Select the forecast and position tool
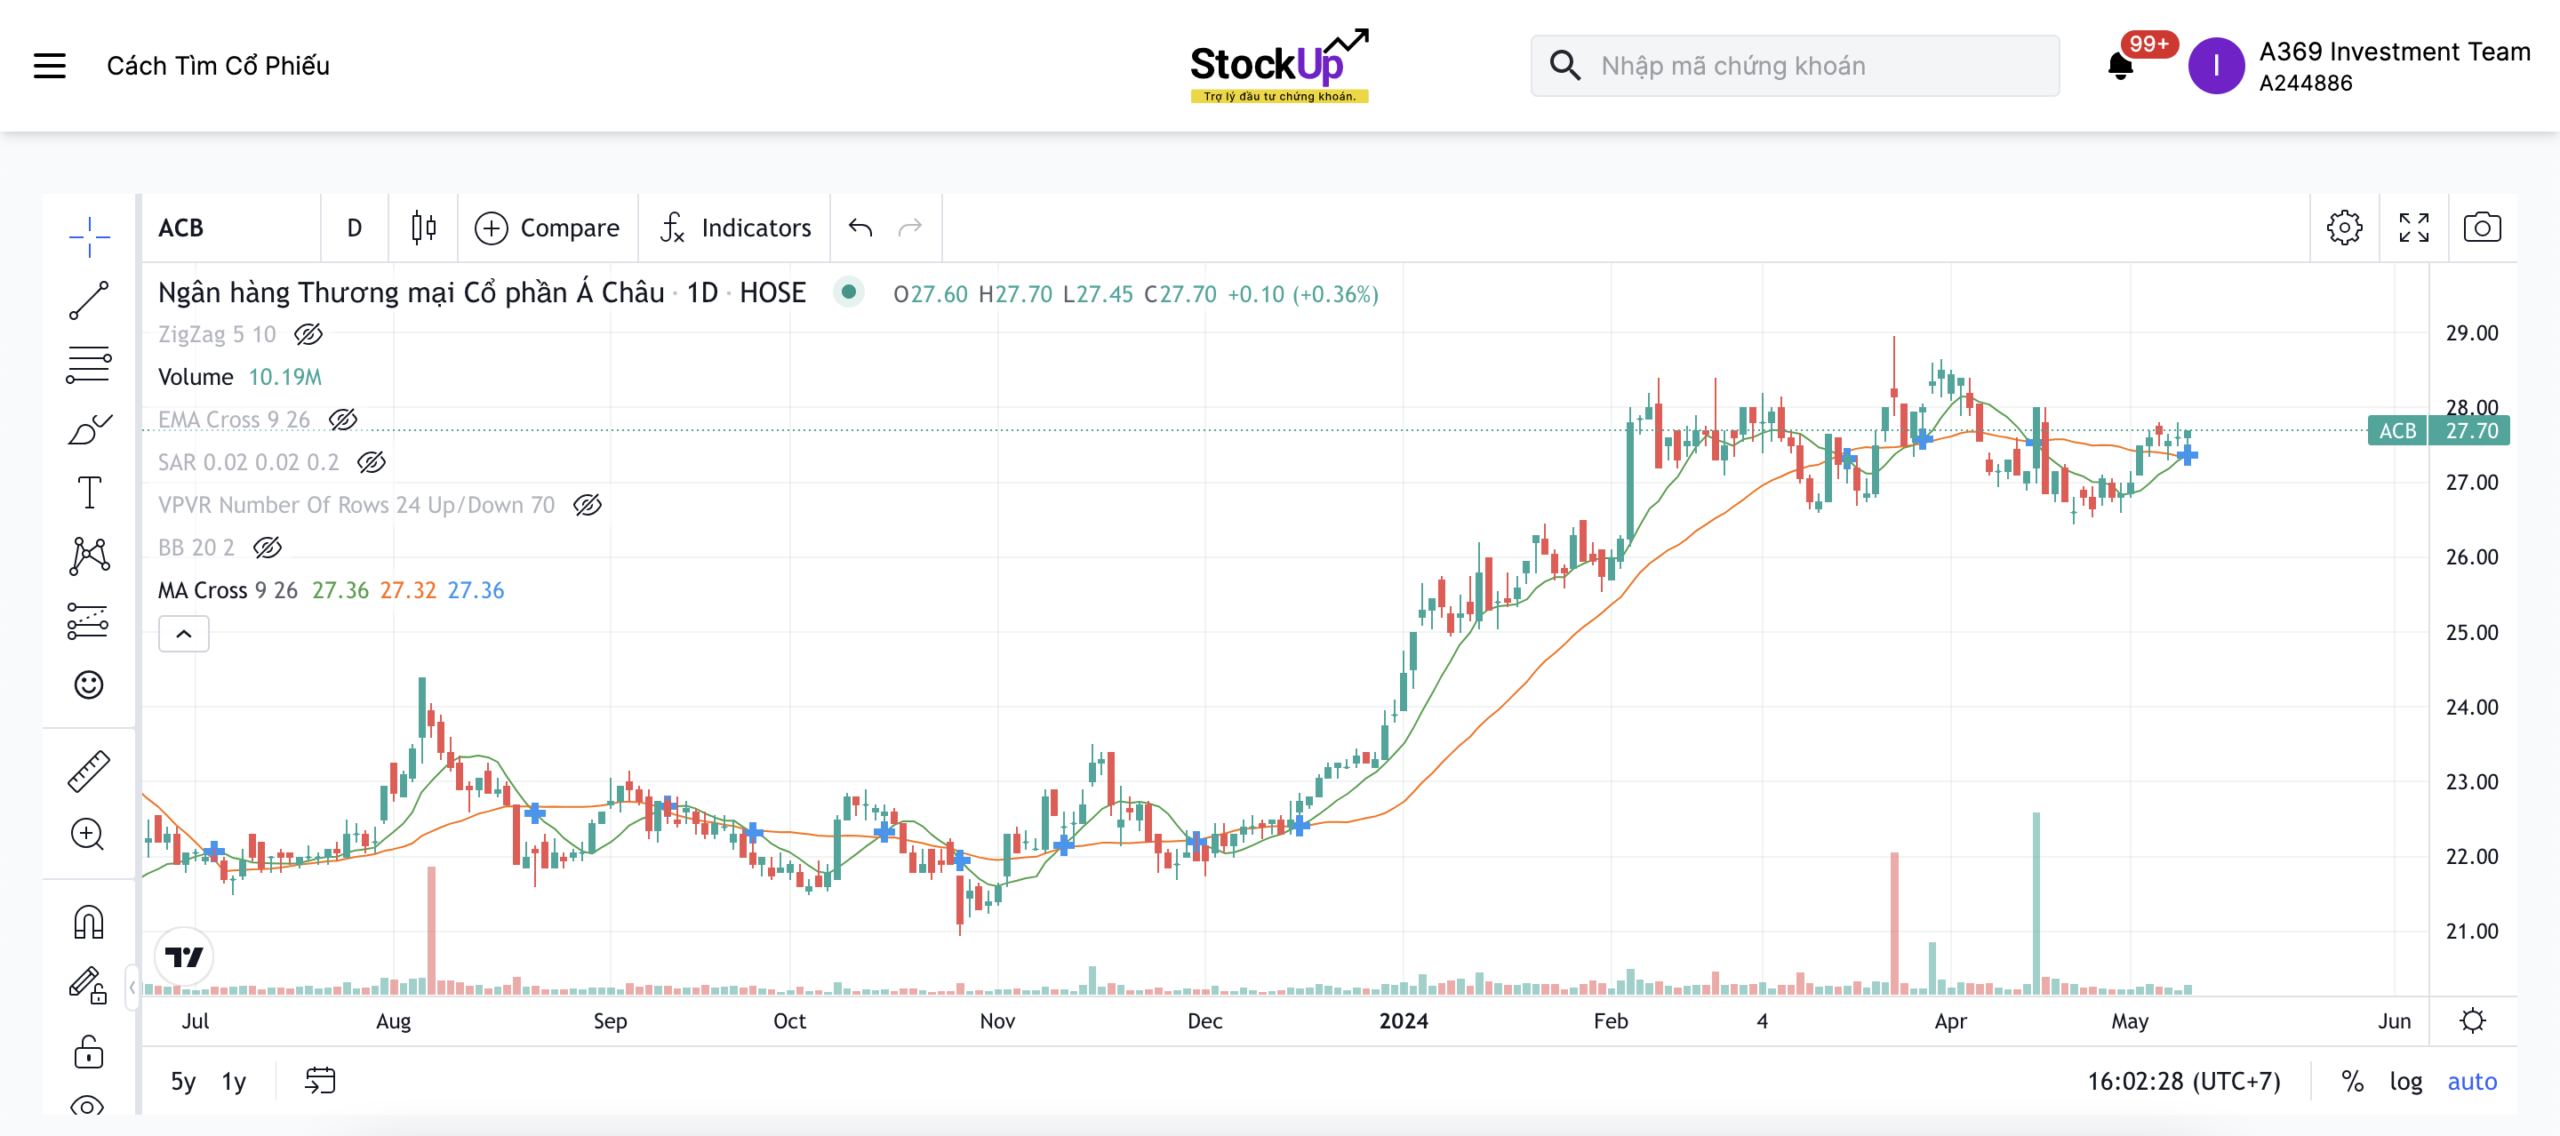The image size is (2560, 1136). tap(89, 621)
